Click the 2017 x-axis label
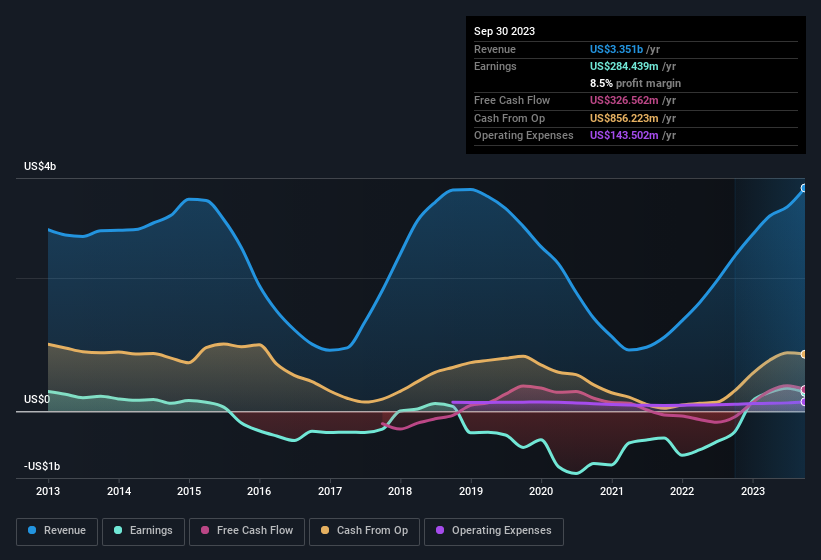 (x=330, y=491)
